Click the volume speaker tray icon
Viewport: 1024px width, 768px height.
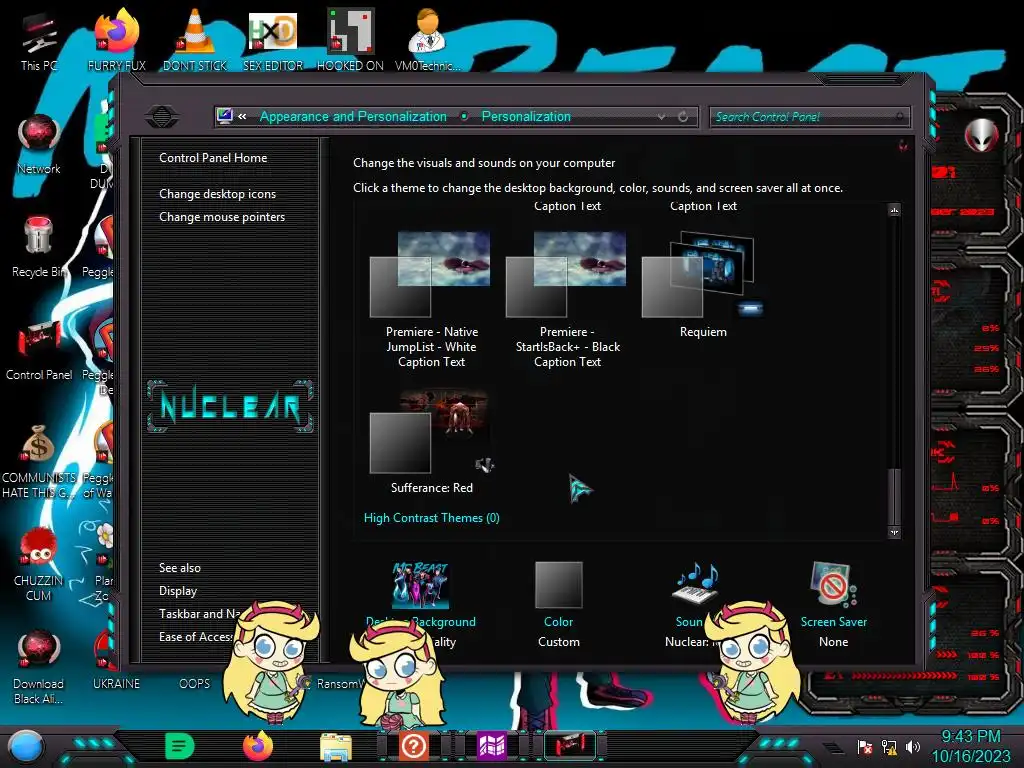tap(913, 746)
